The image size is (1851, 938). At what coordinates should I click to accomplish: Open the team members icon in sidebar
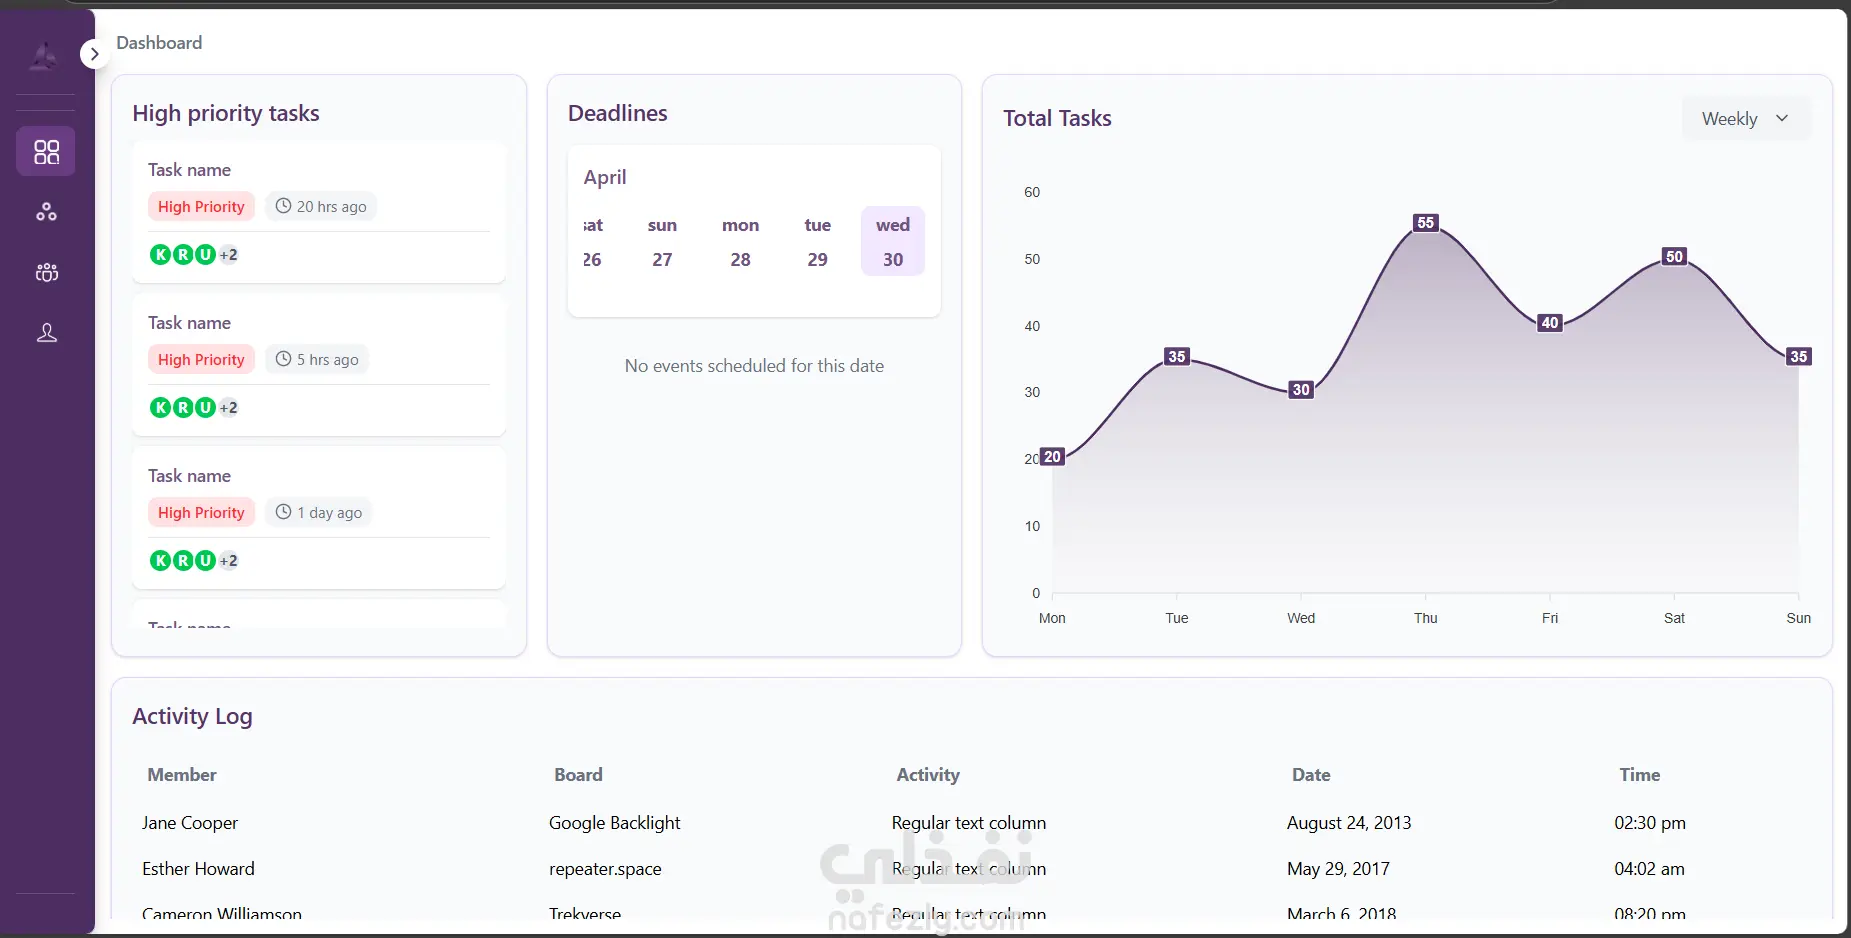(46, 272)
